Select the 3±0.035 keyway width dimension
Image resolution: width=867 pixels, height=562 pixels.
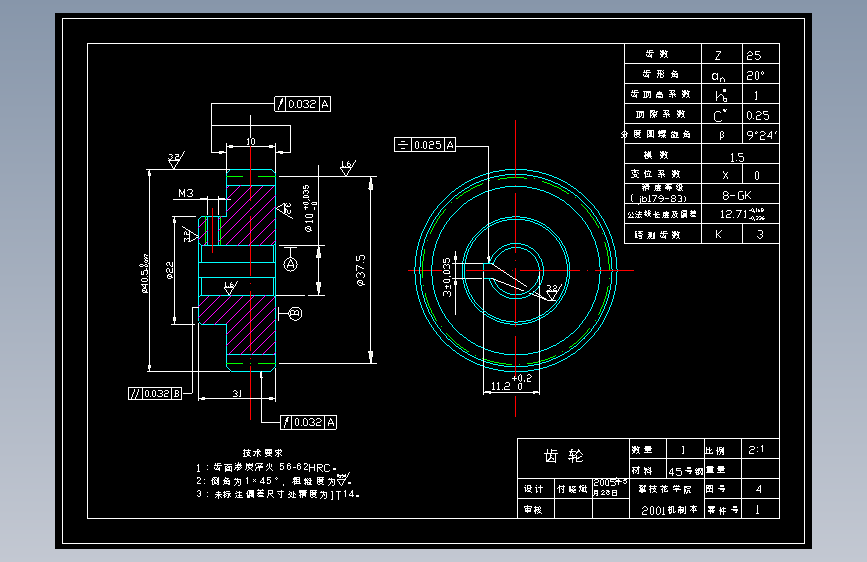point(447,277)
